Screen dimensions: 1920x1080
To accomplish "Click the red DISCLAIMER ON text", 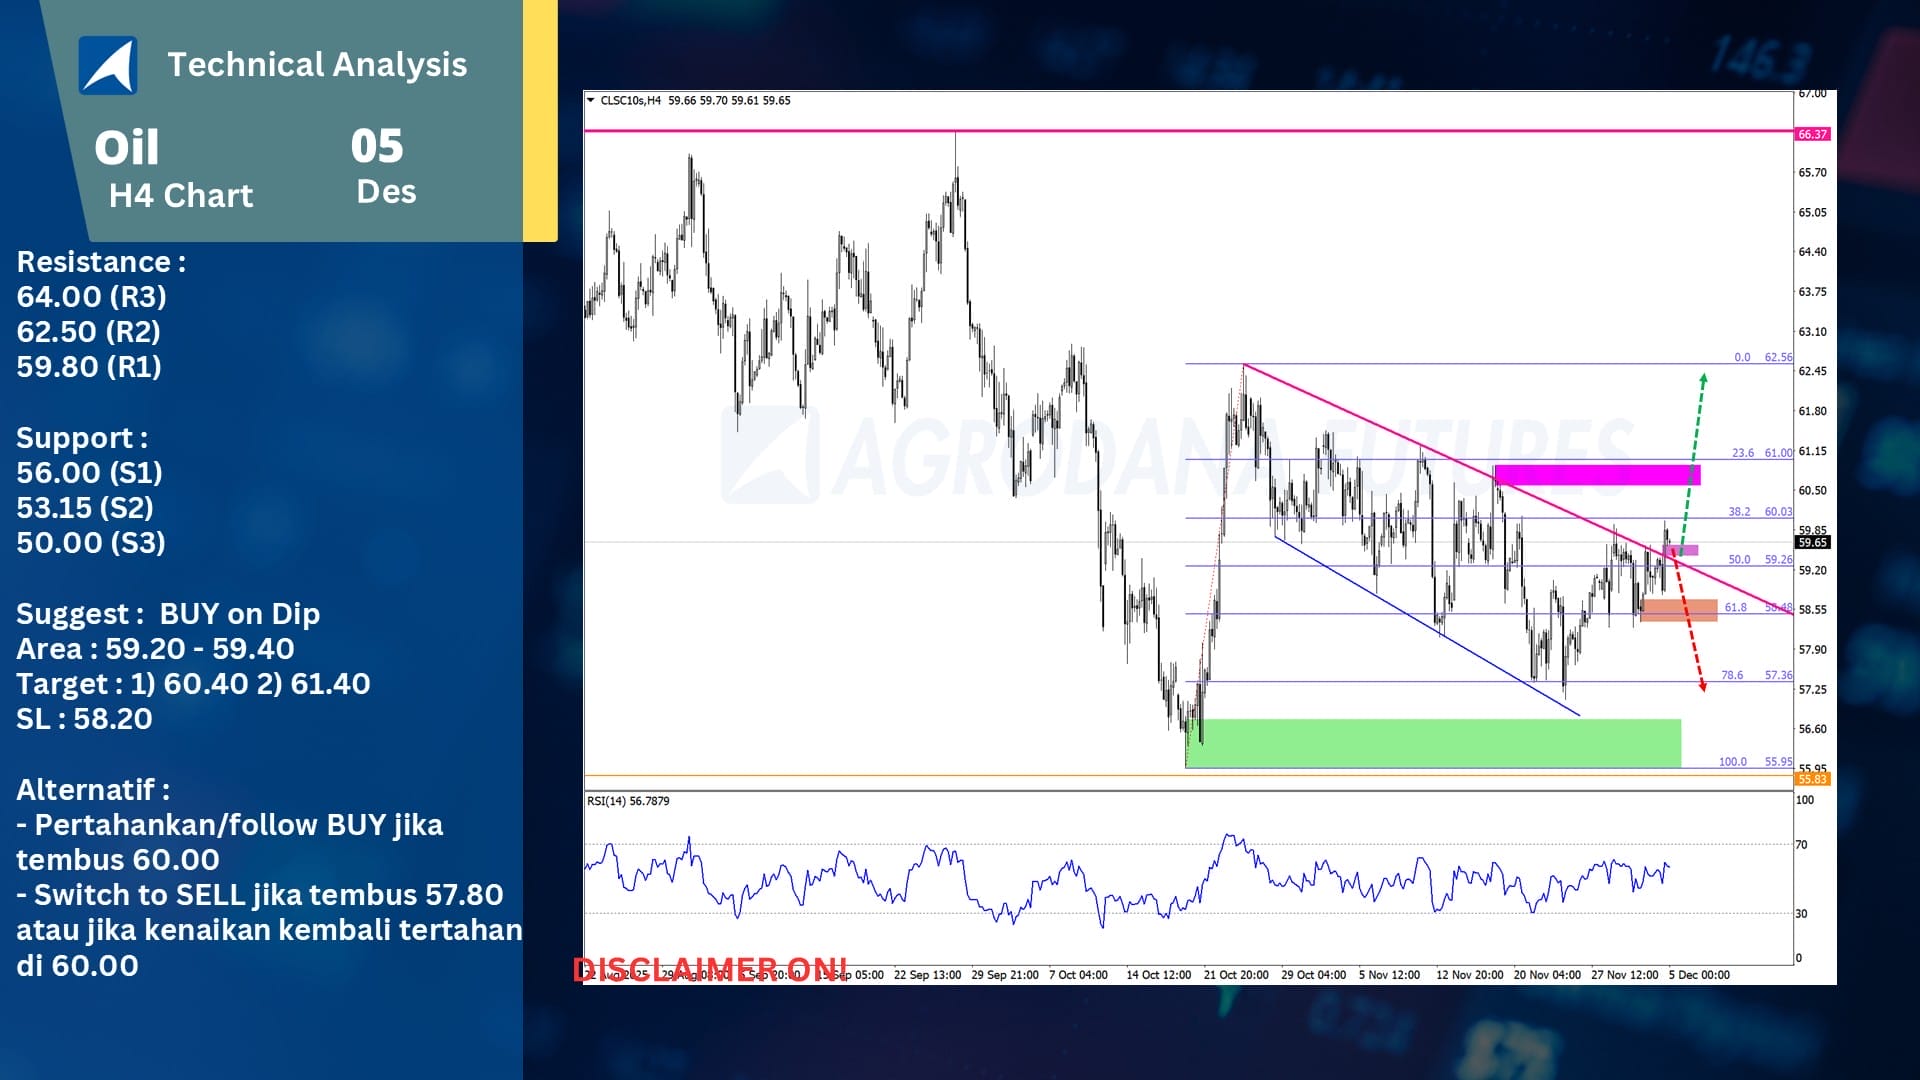I will 710,969.
